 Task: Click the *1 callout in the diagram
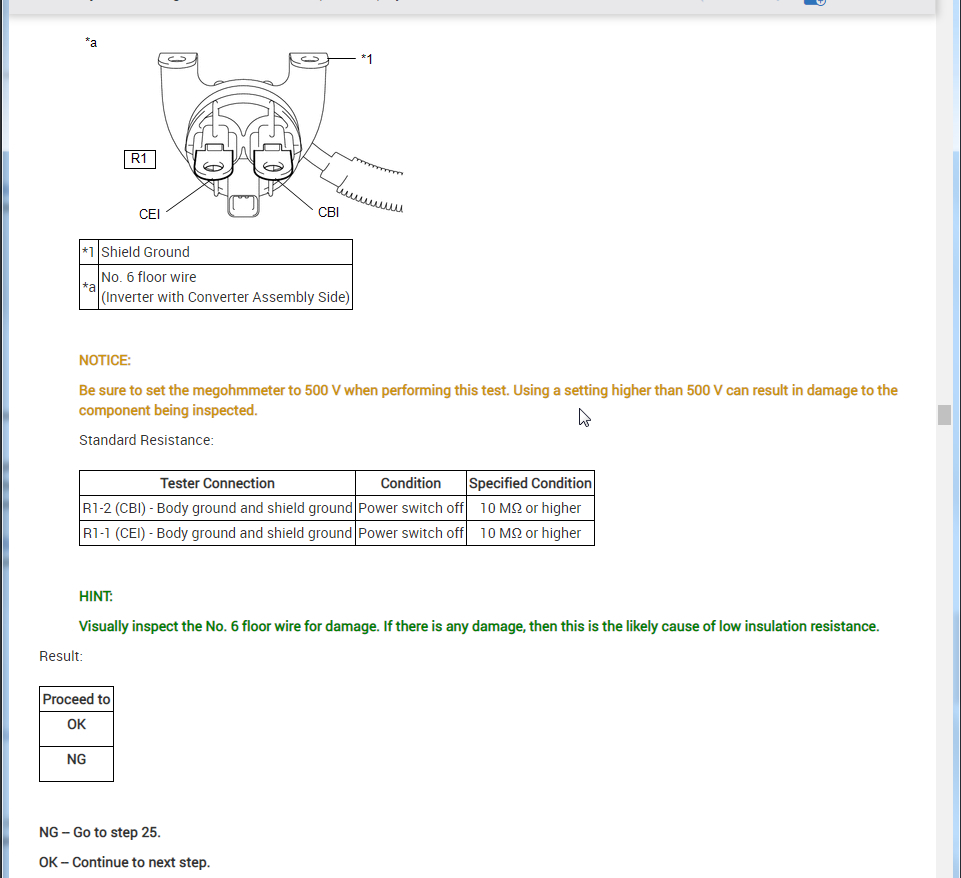(367, 59)
